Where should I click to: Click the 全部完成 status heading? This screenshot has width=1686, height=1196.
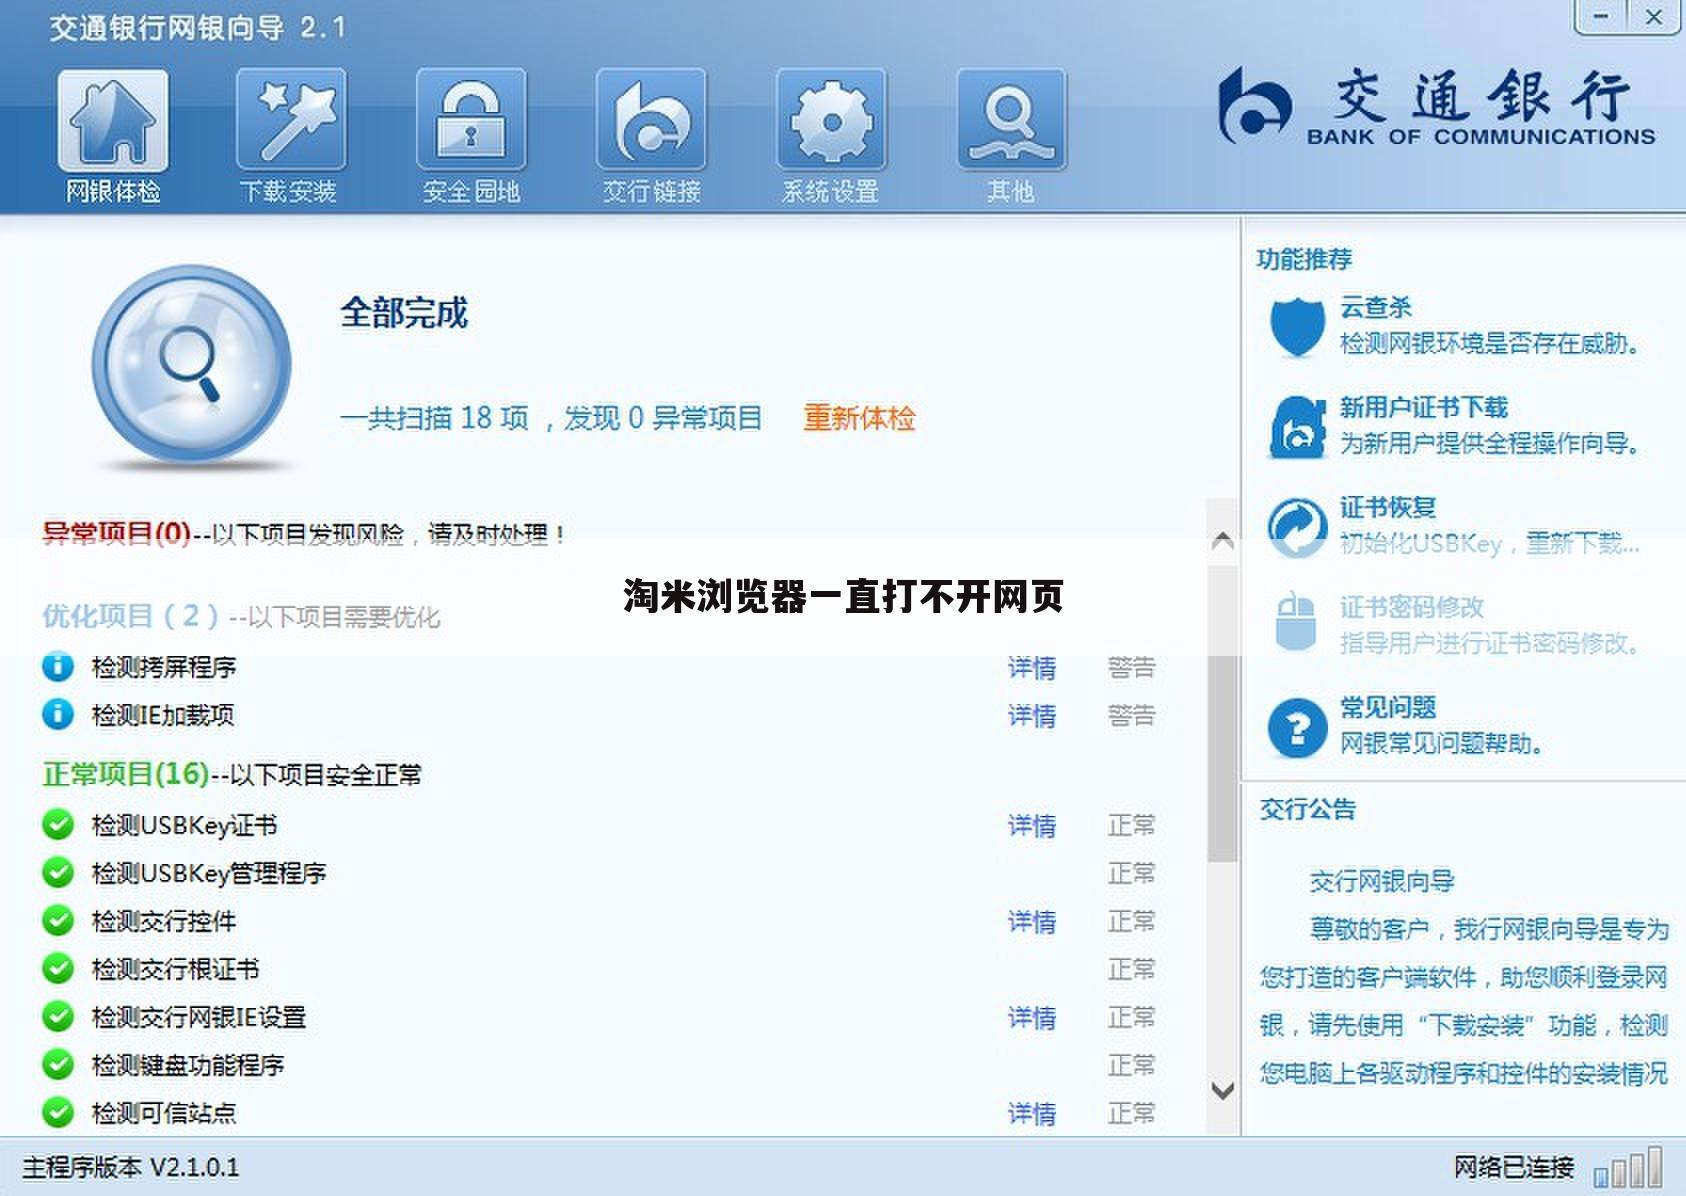click(x=404, y=313)
